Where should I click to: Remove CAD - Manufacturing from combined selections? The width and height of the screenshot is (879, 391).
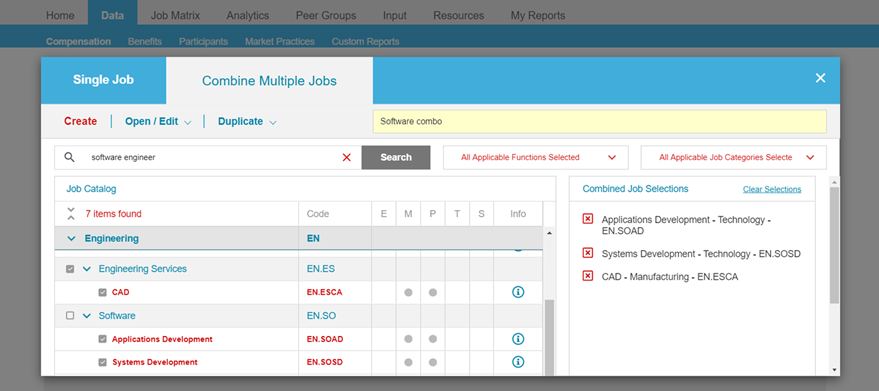pos(587,276)
